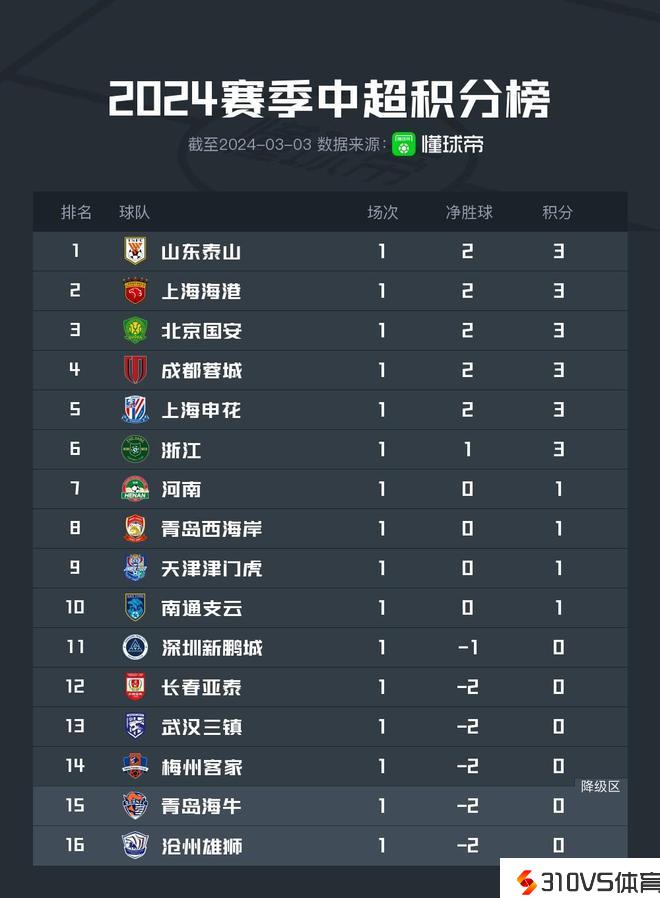Click the Beijing Guoan green badge
The image size is (660, 898).
click(135, 330)
